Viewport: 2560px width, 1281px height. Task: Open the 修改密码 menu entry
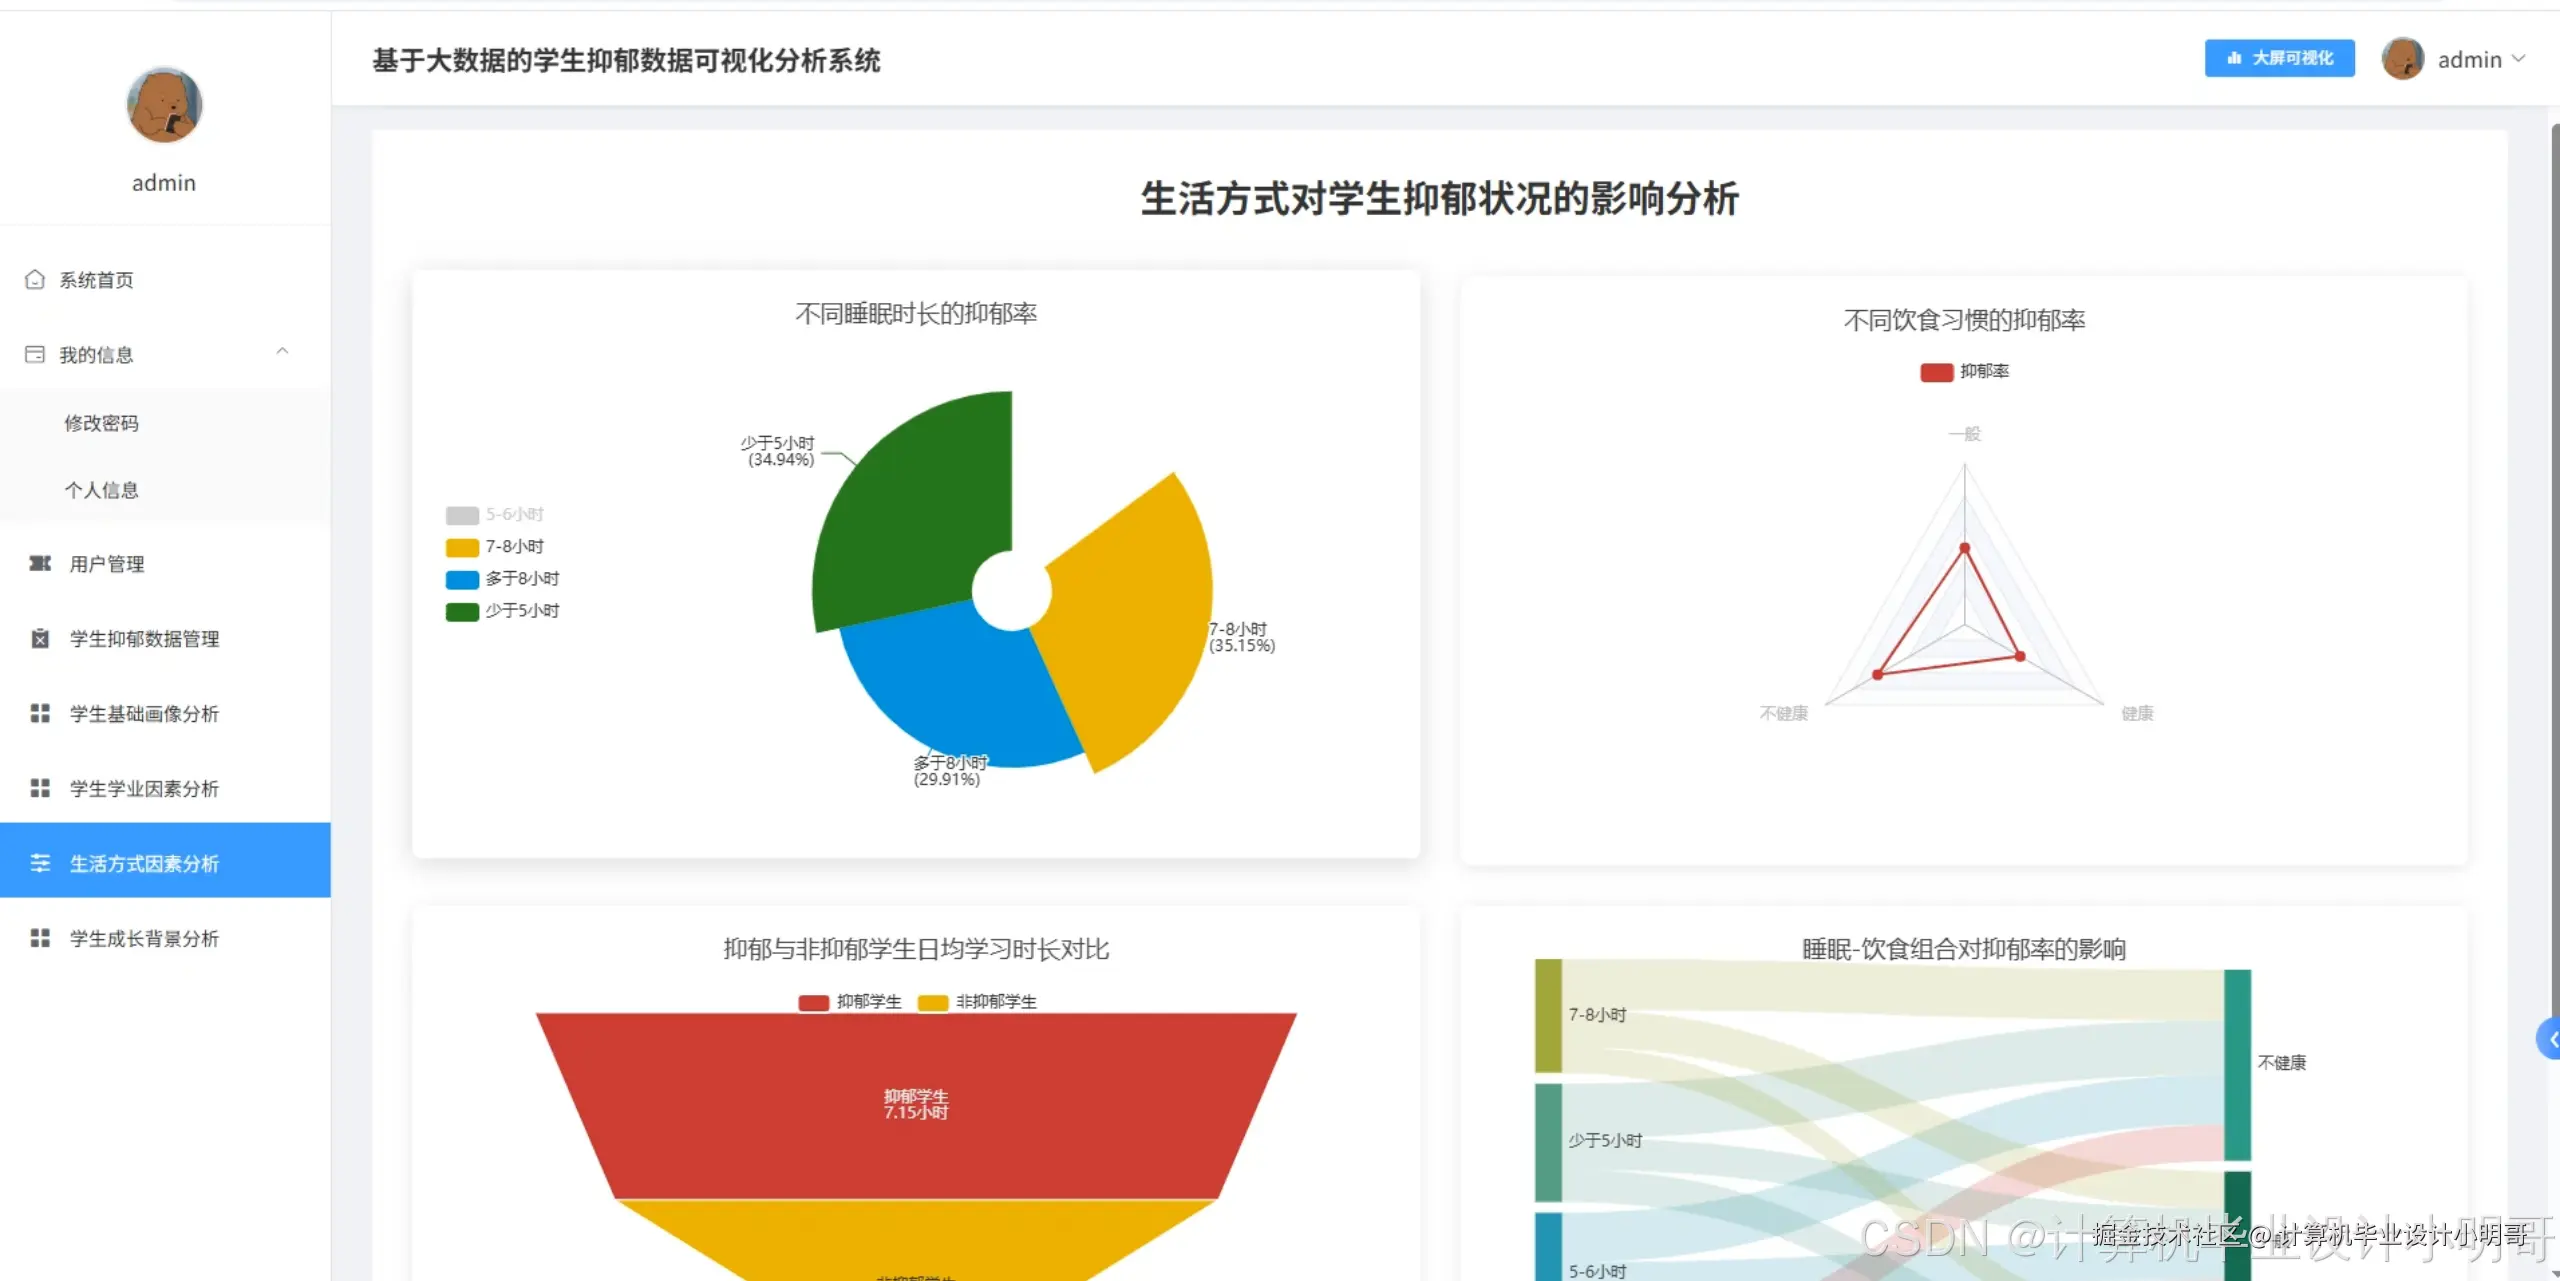(x=102, y=422)
